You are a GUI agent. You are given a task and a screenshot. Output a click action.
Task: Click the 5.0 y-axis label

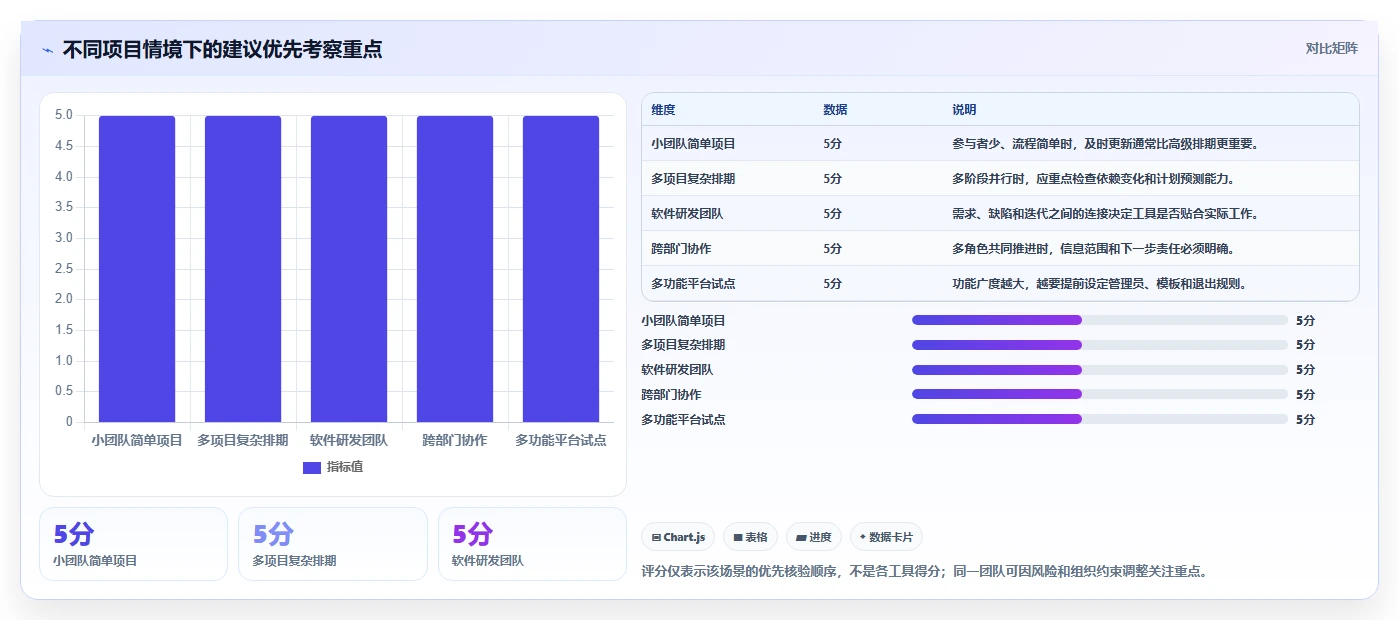63,115
